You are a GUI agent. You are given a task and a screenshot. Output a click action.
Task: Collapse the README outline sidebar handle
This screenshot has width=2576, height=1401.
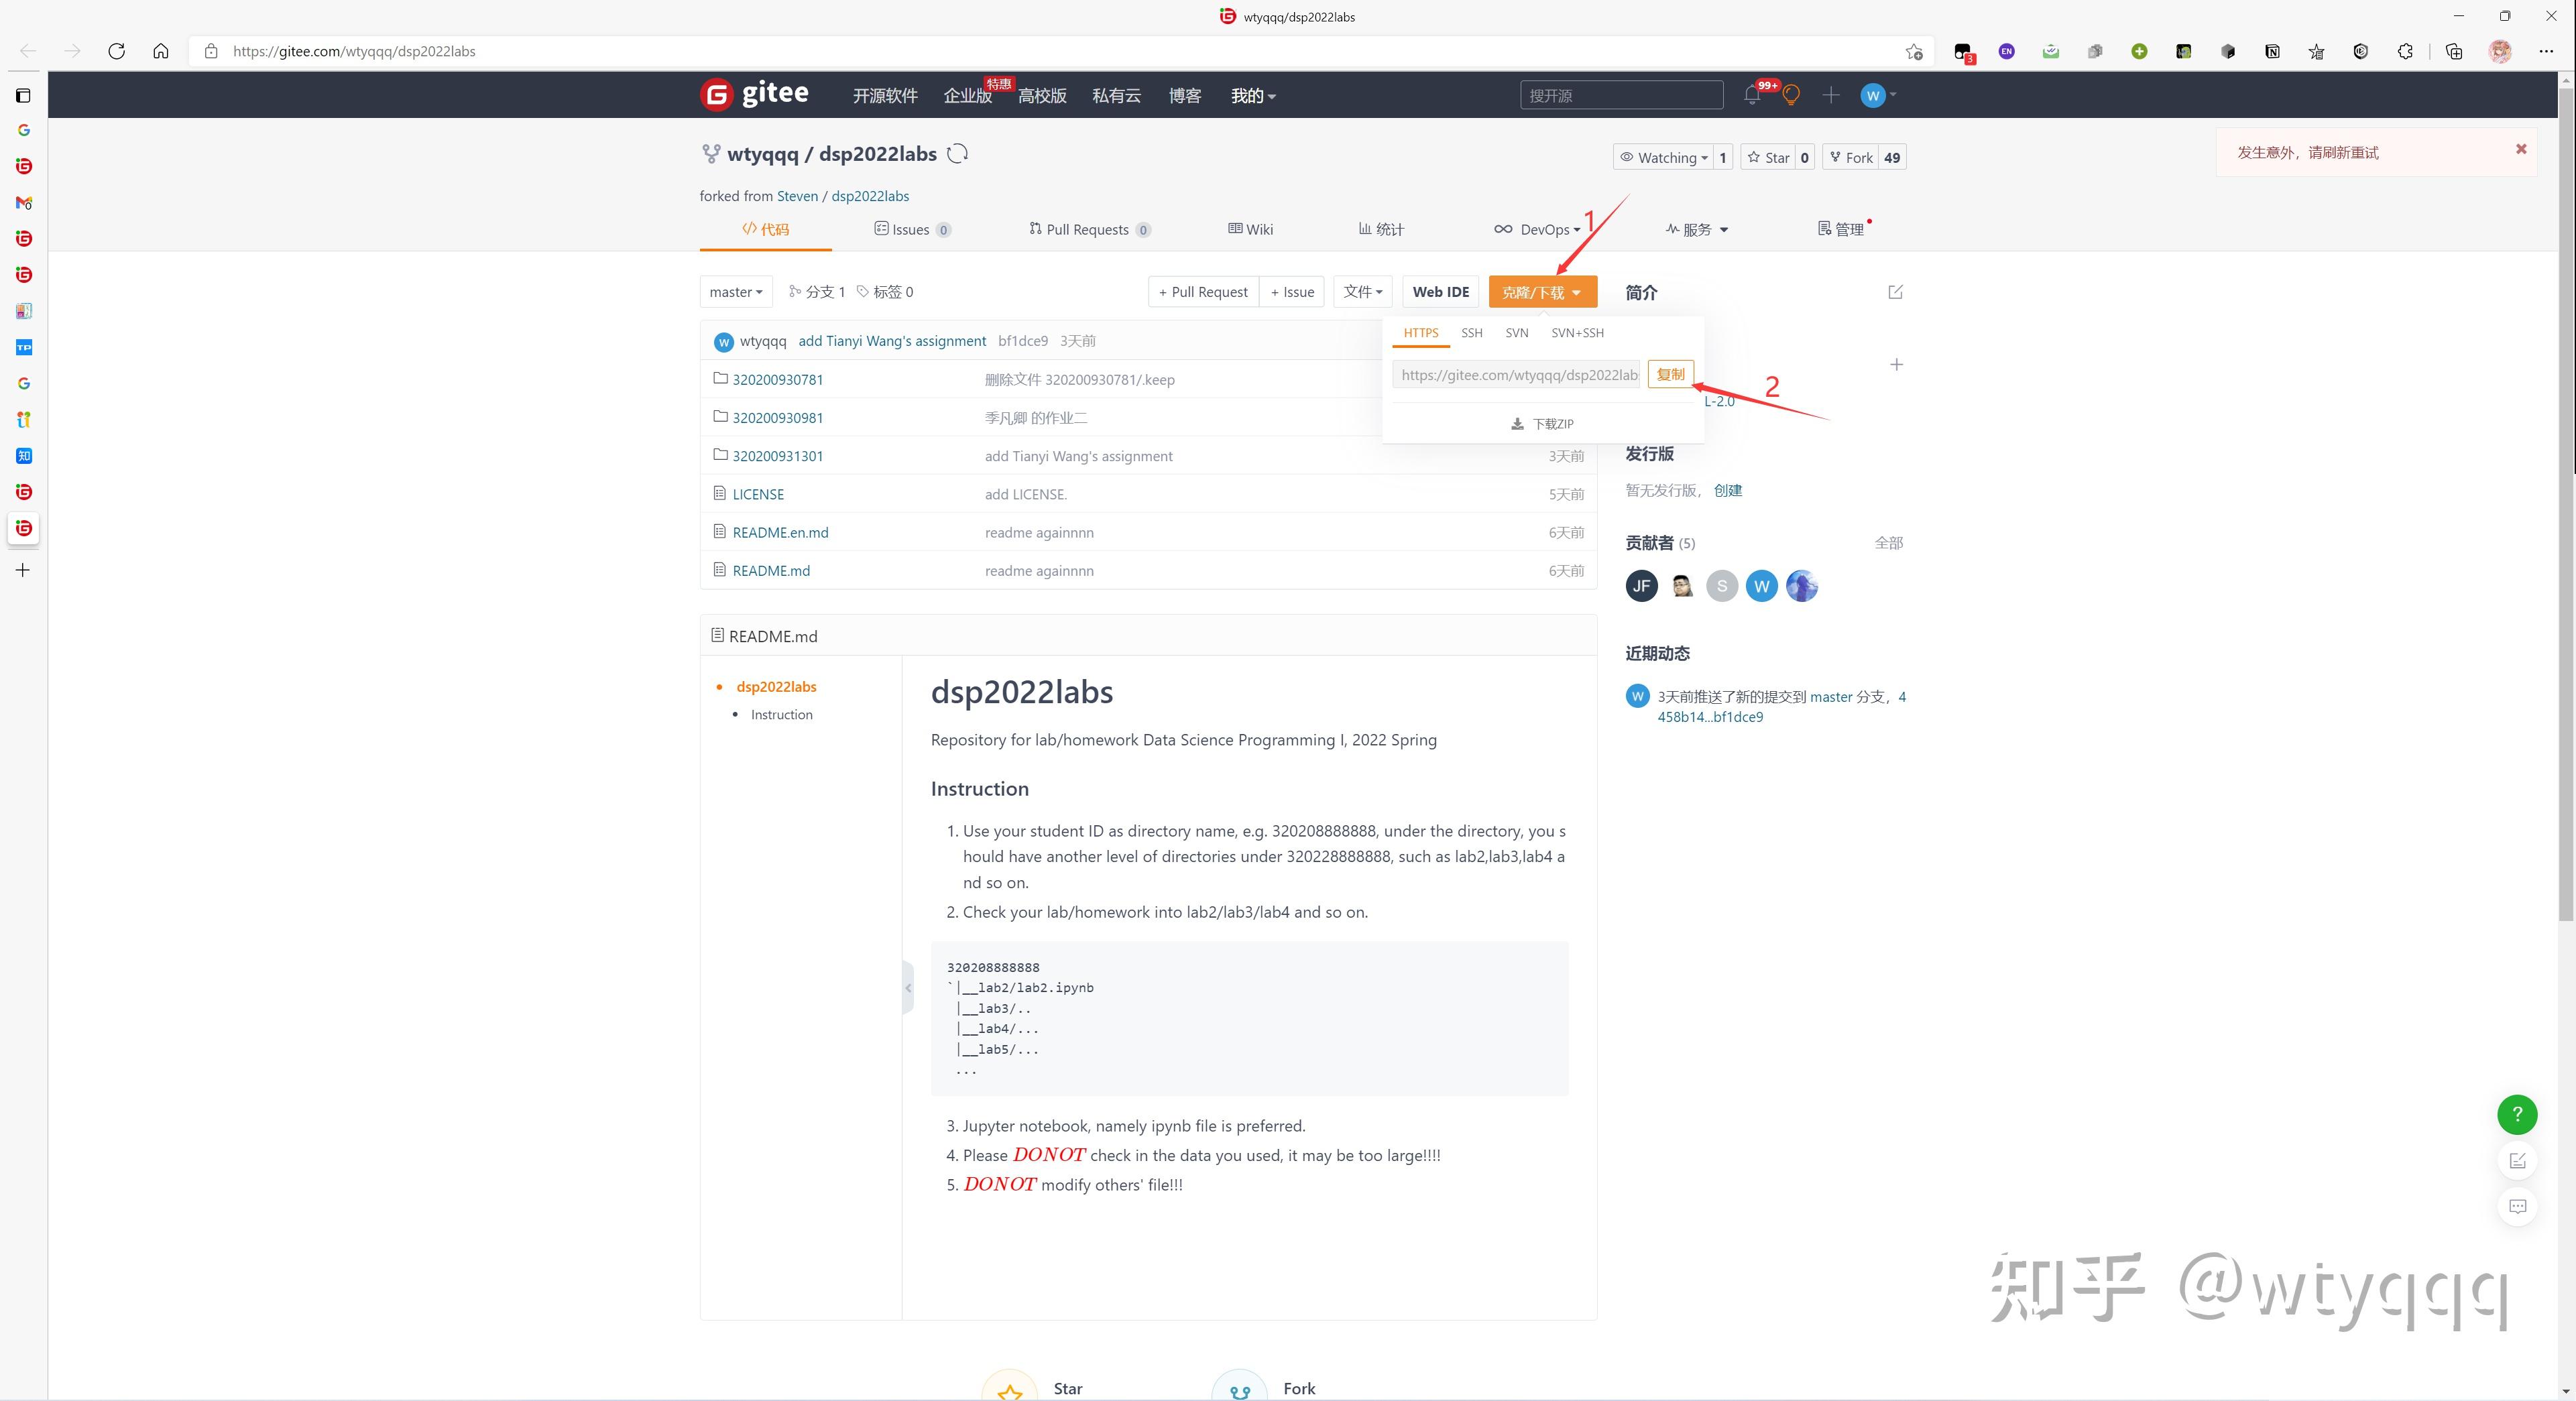(x=908, y=988)
